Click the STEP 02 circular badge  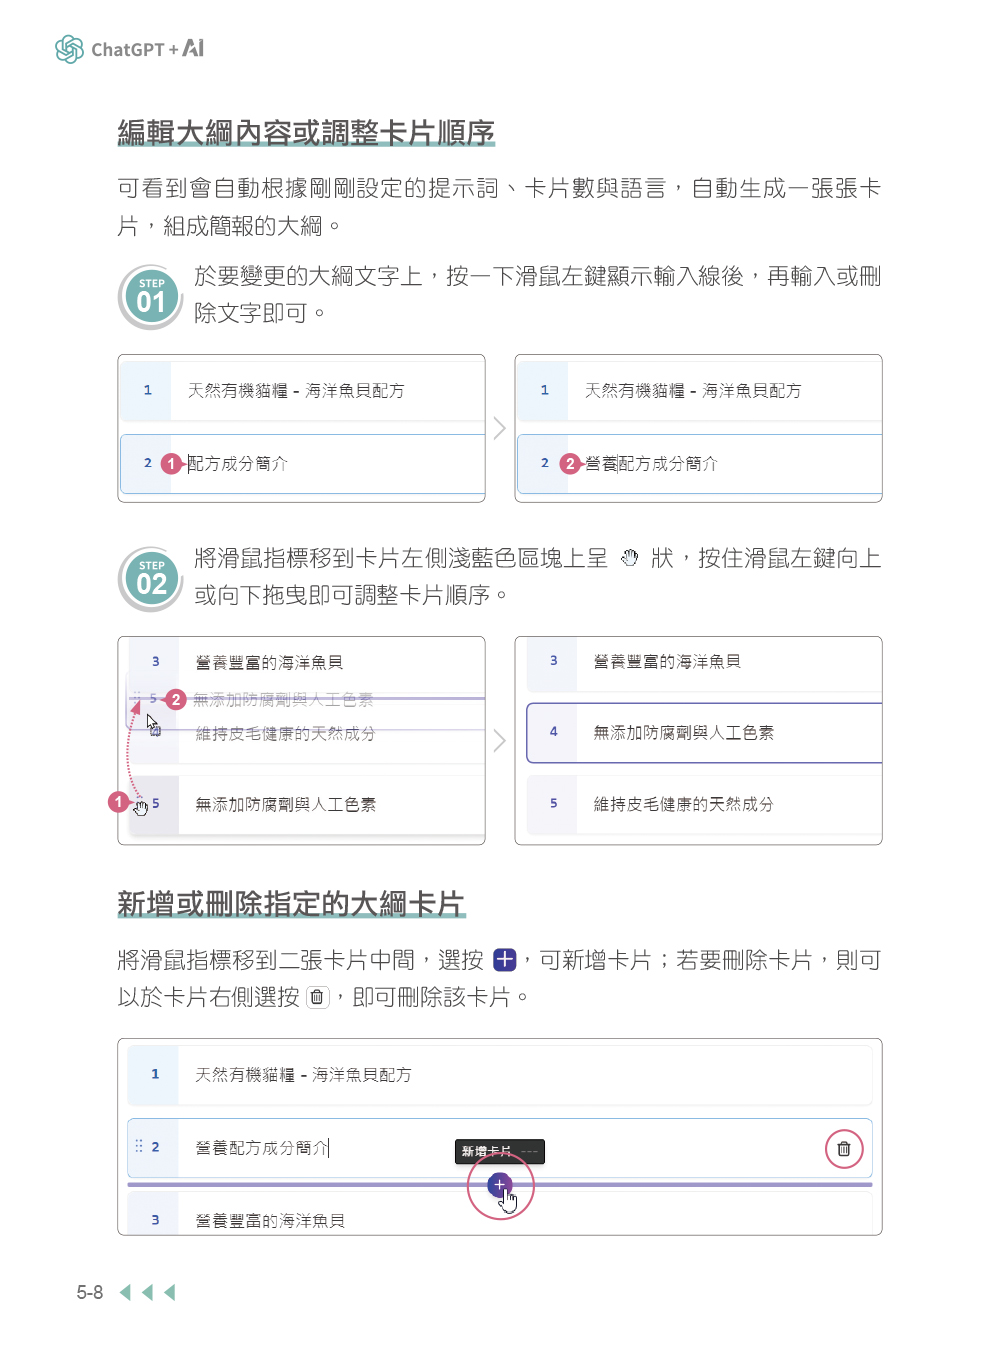tap(150, 579)
